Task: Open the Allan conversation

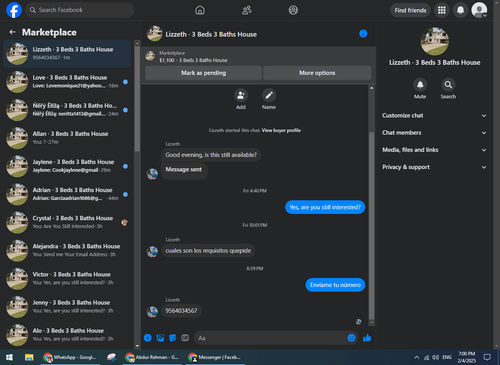Action: pyautogui.click(x=68, y=138)
